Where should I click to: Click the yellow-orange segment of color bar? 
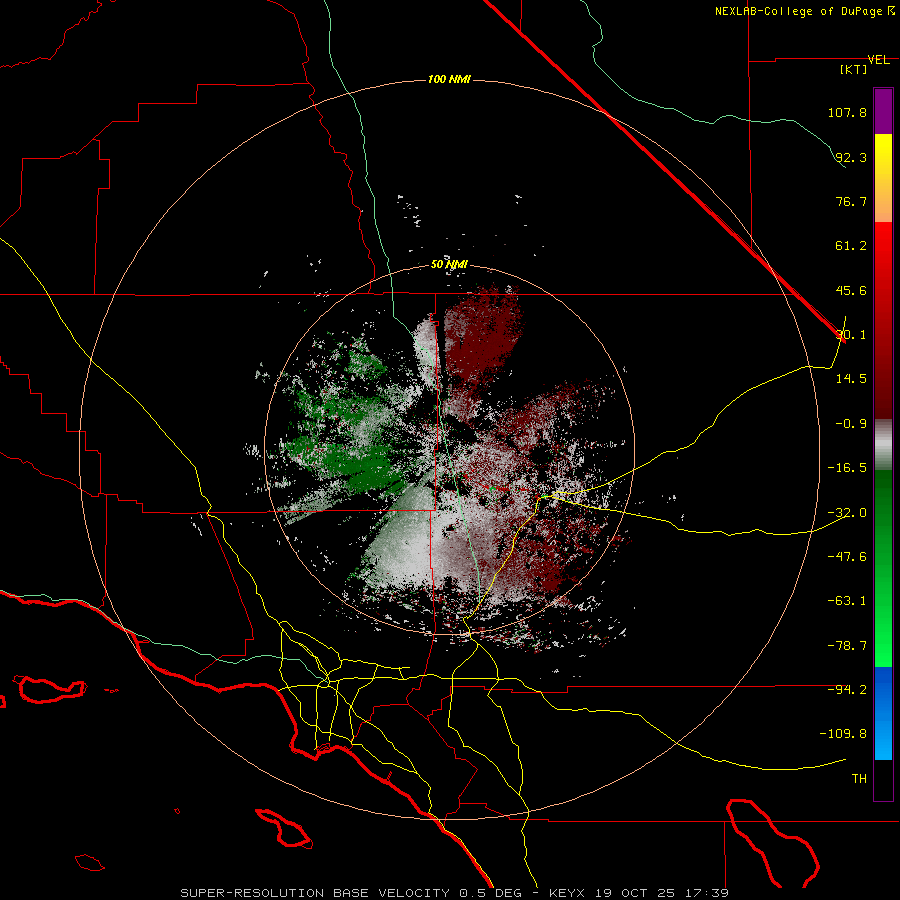pos(883,178)
